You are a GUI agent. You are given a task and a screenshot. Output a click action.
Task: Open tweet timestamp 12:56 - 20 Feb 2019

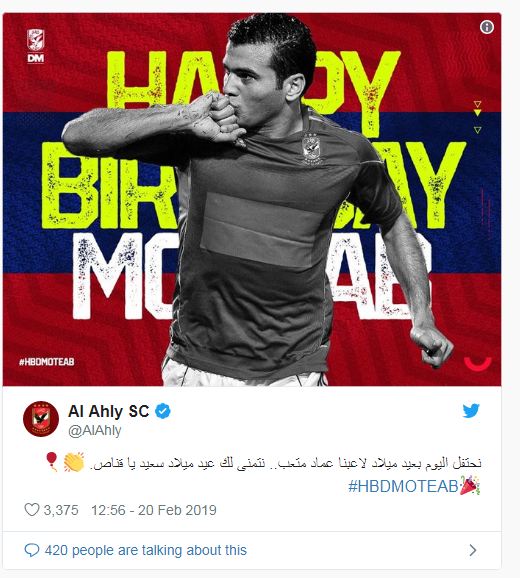[x=154, y=510]
